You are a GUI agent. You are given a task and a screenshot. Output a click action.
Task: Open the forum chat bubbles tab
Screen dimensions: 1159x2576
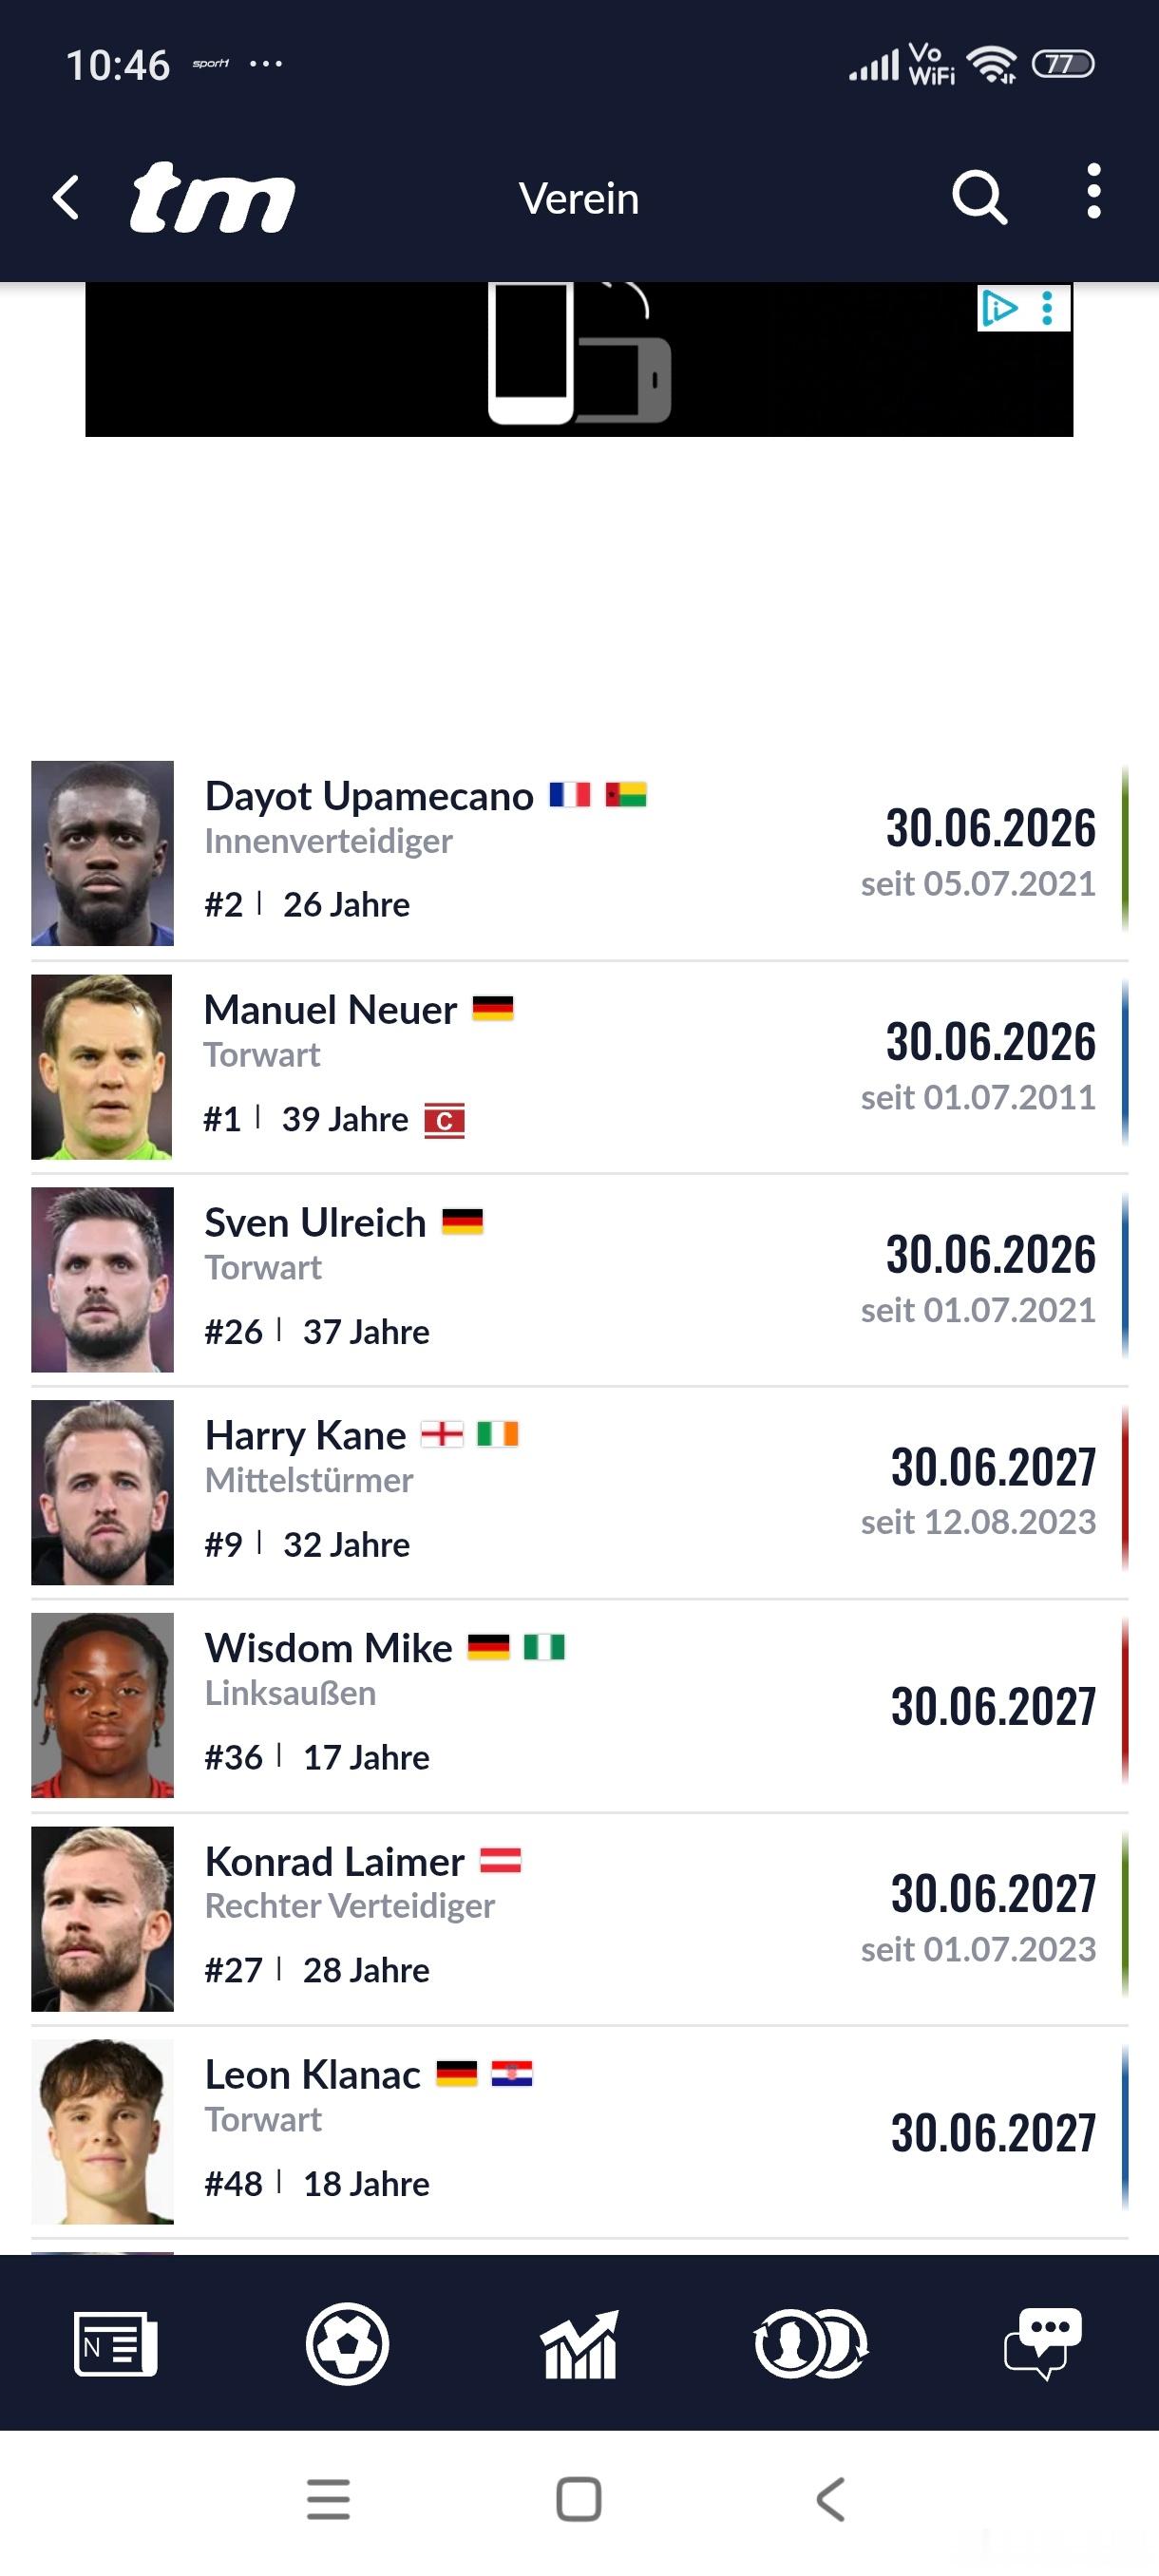coord(1042,2342)
